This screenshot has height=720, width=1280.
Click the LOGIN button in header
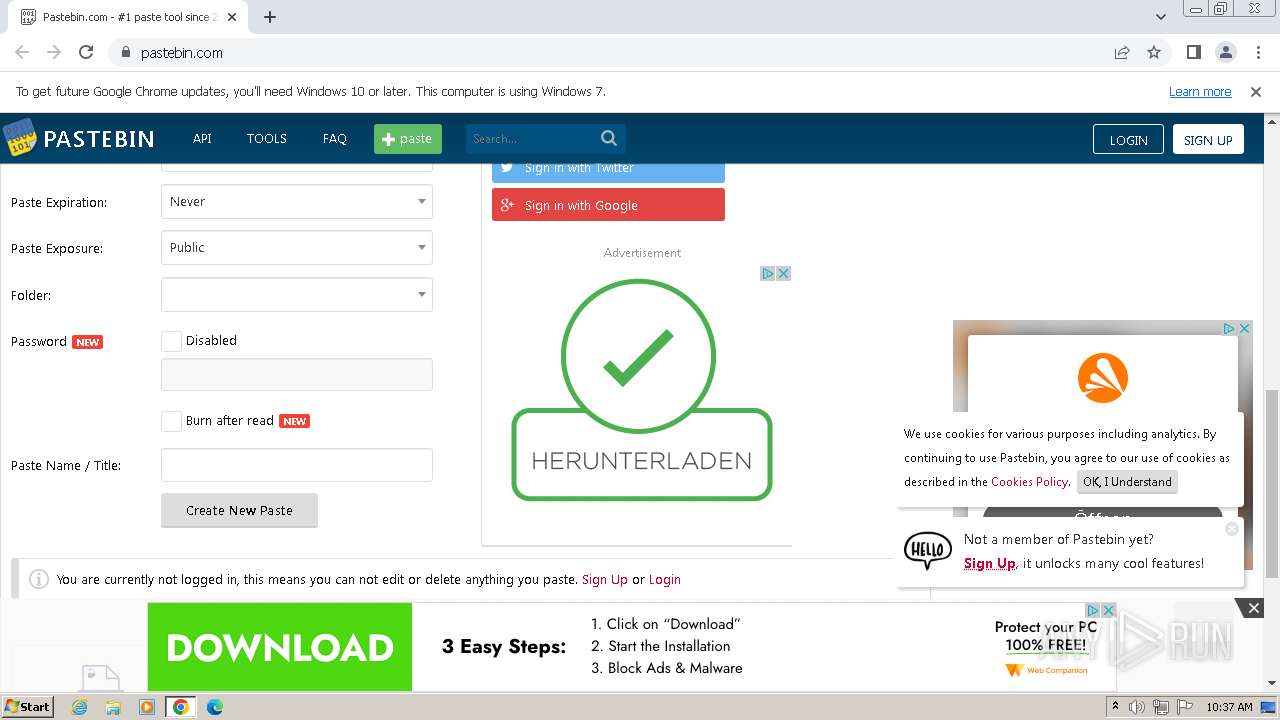(1128, 140)
